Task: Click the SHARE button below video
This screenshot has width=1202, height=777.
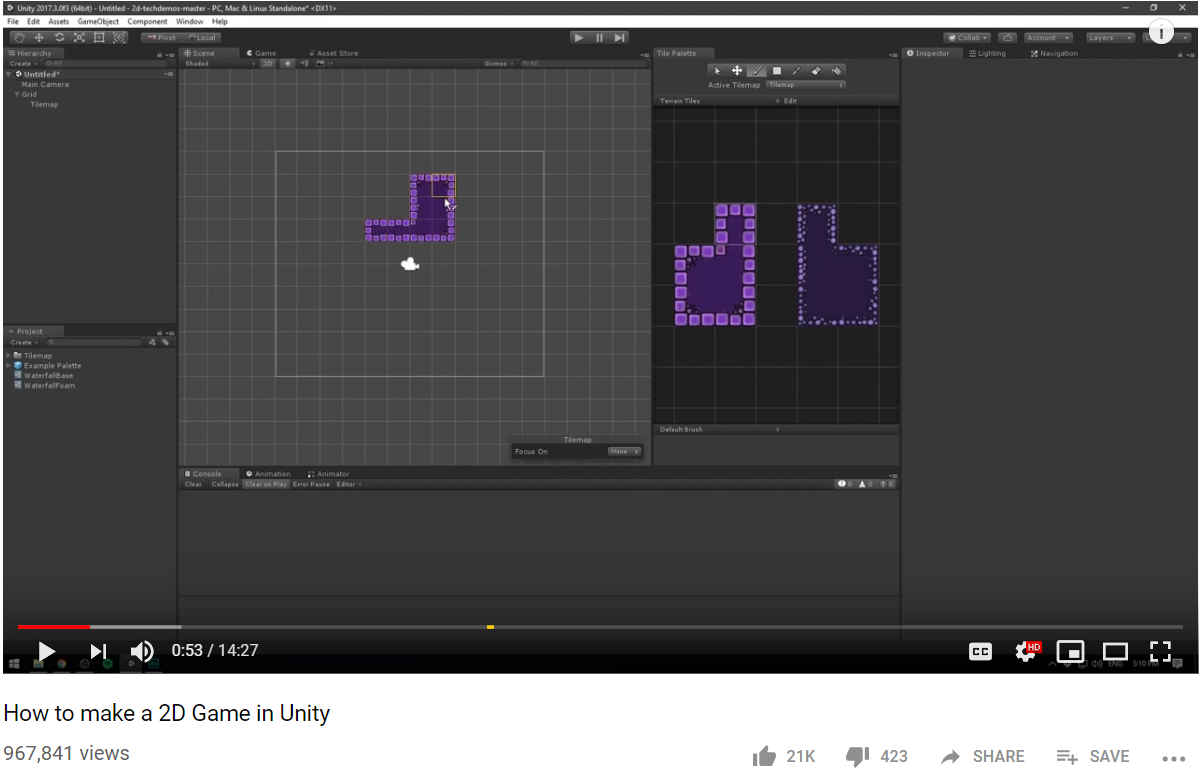Action: (x=983, y=757)
